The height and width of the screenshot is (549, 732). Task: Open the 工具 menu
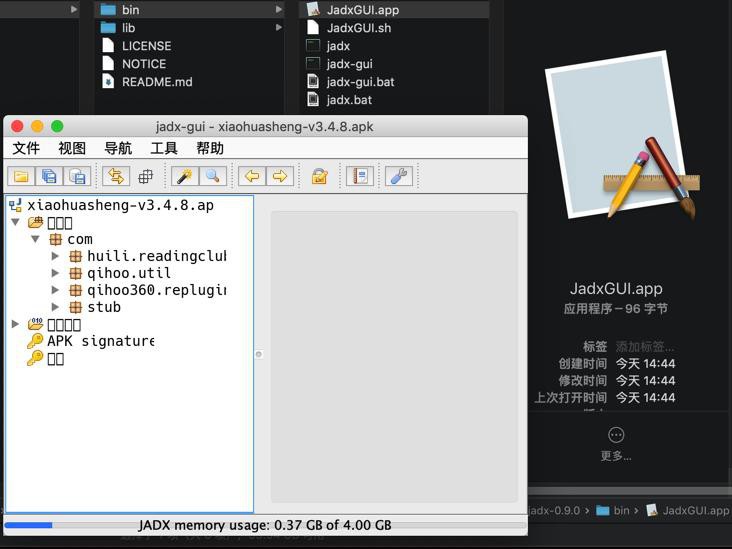(164, 148)
